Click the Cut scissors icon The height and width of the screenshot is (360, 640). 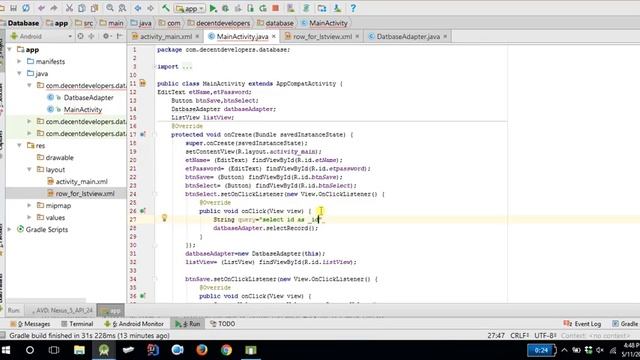(x=69, y=8)
